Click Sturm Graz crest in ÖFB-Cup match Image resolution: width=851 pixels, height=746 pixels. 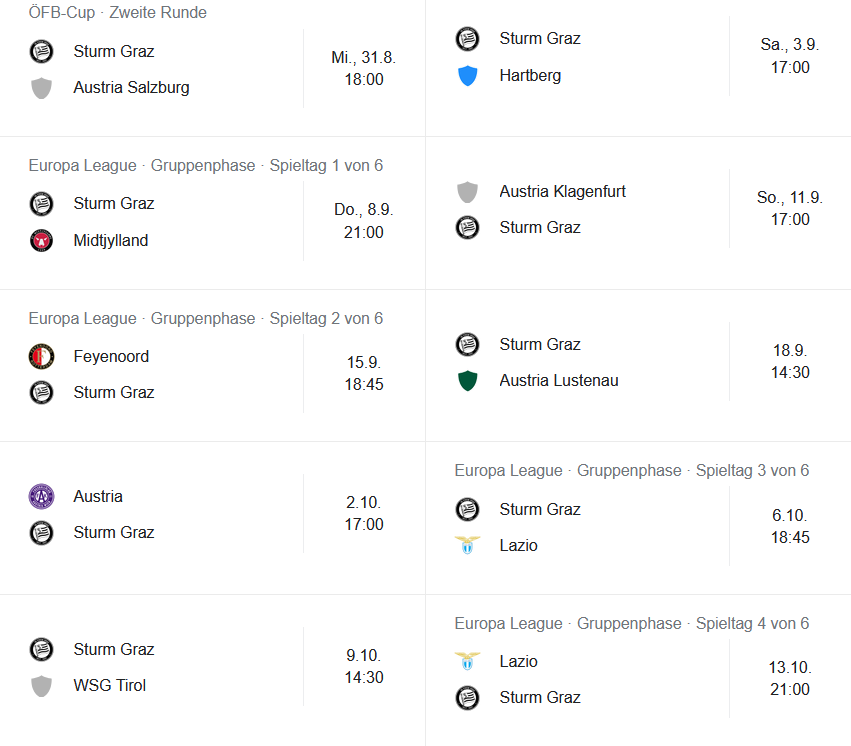(x=41, y=52)
